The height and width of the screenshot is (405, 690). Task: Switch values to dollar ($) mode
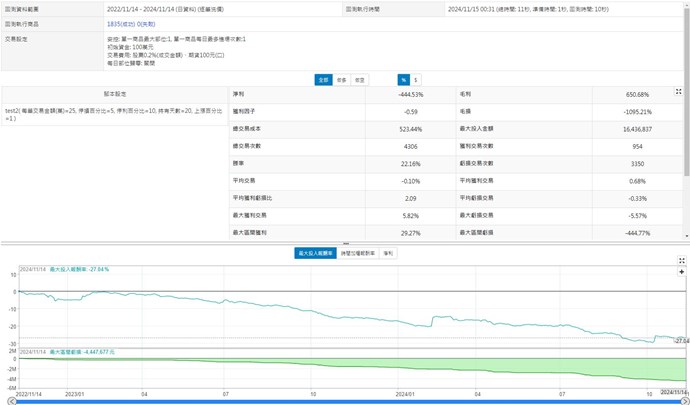[x=416, y=79]
